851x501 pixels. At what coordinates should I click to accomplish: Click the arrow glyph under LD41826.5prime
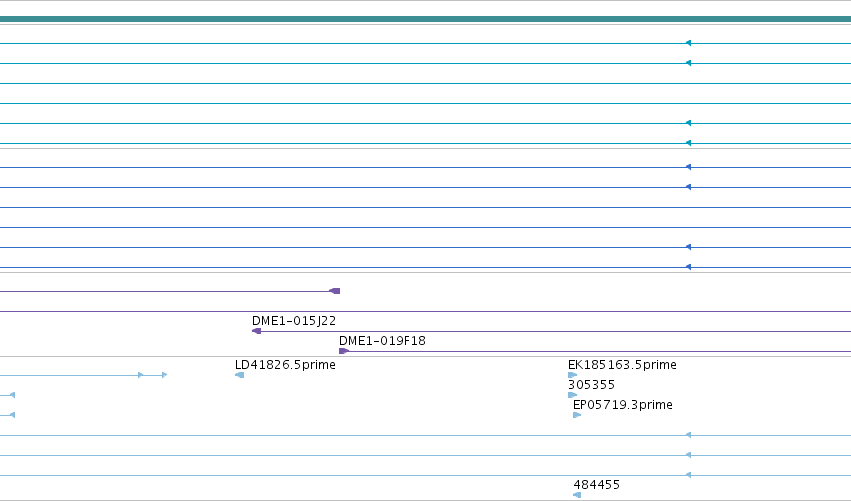click(239, 375)
